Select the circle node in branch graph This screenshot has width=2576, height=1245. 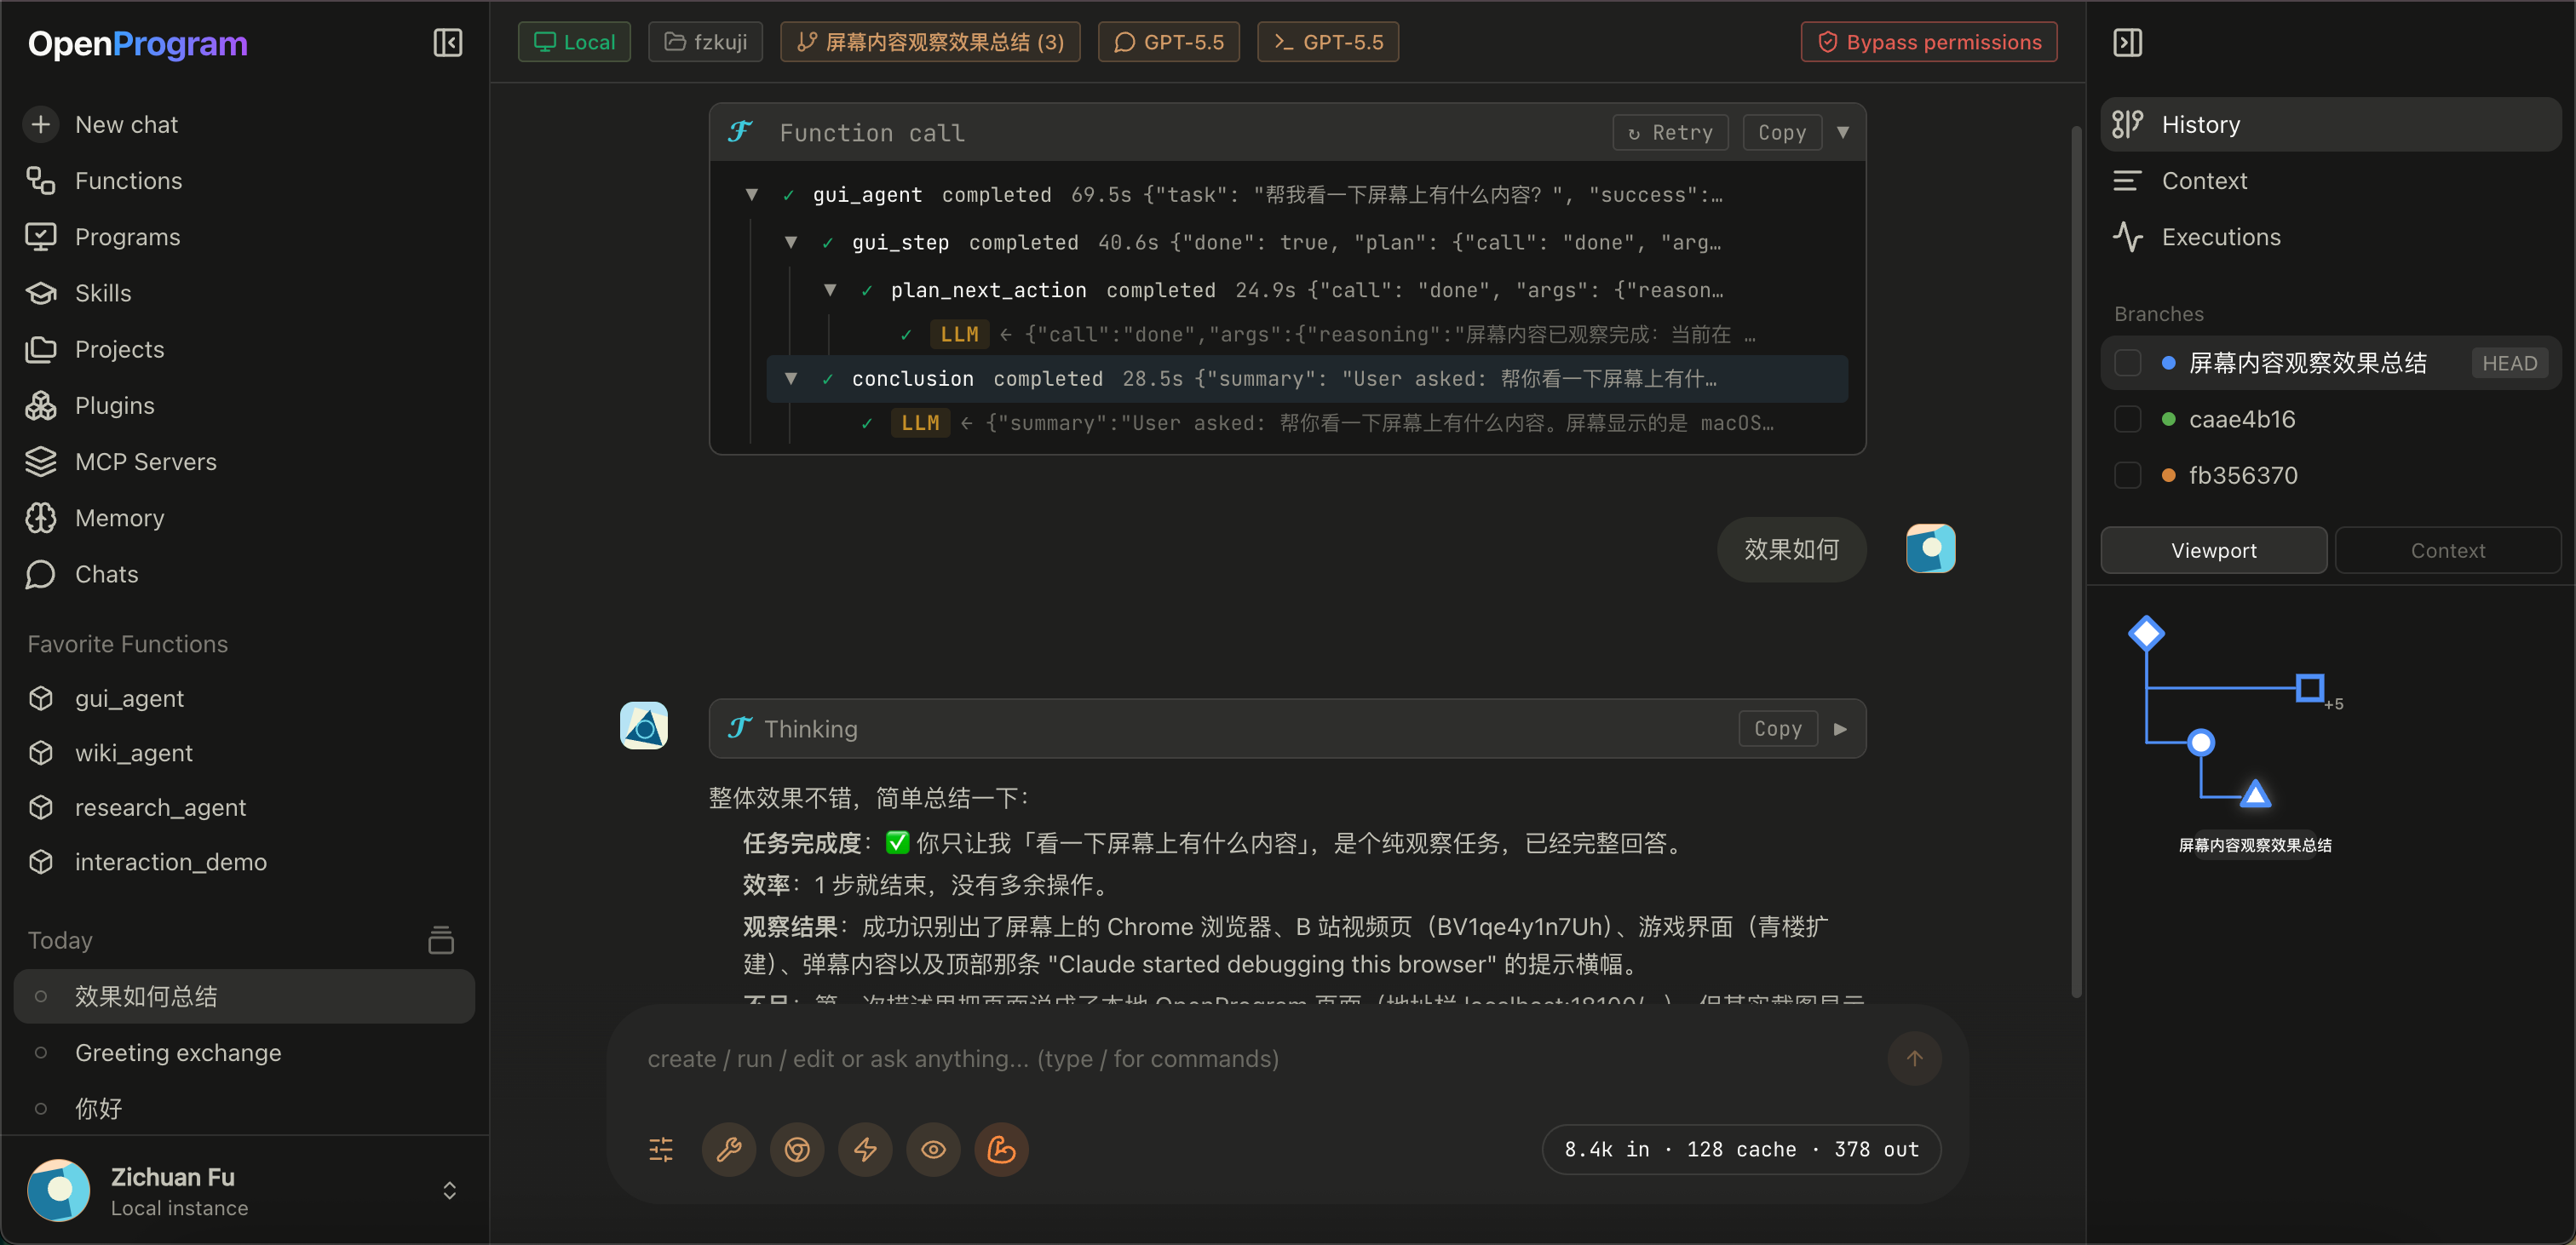pos(2200,743)
